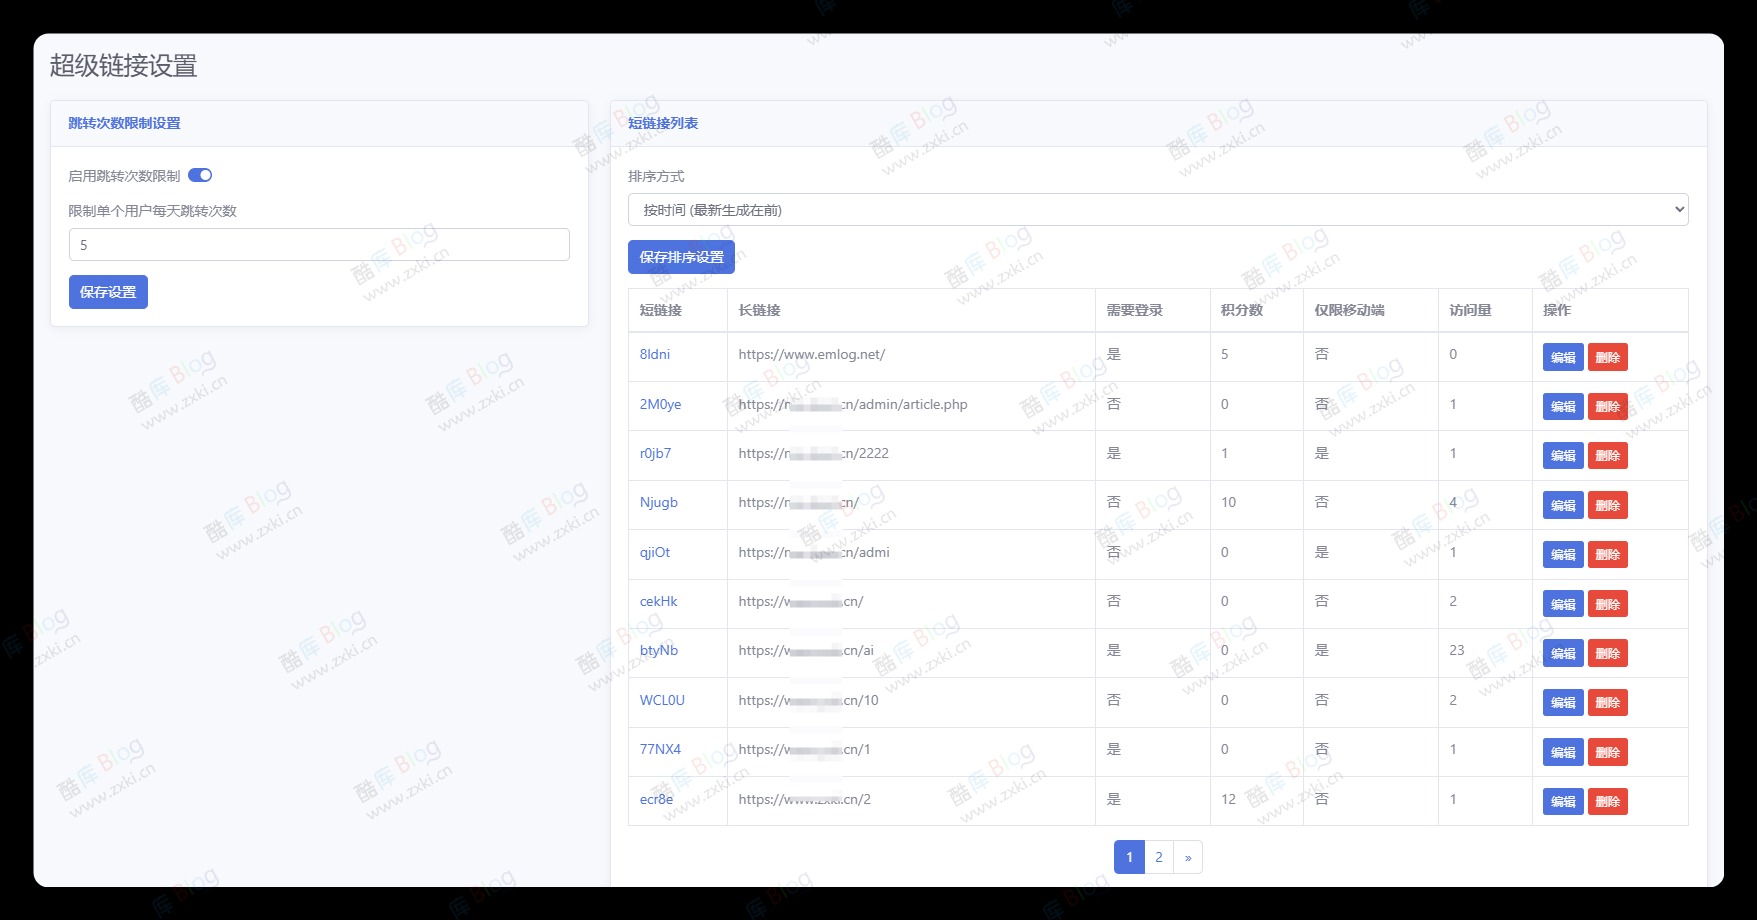Viewport: 1757px width, 920px height.
Task: Disable the 启用跳转次数限制 toggle switch
Action: coord(201,175)
